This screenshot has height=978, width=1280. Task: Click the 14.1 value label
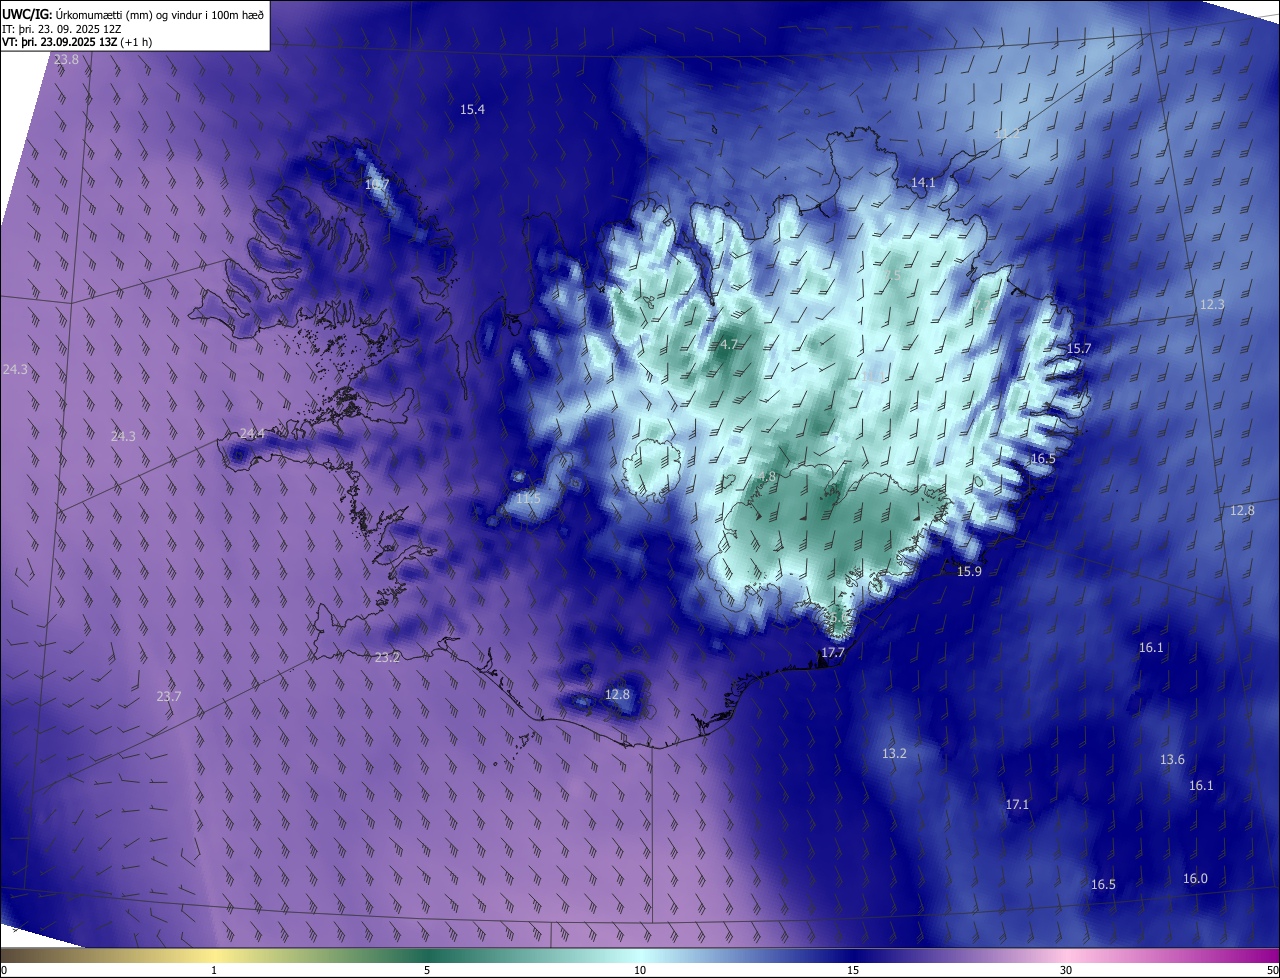pyautogui.click(x=922, y=182)
